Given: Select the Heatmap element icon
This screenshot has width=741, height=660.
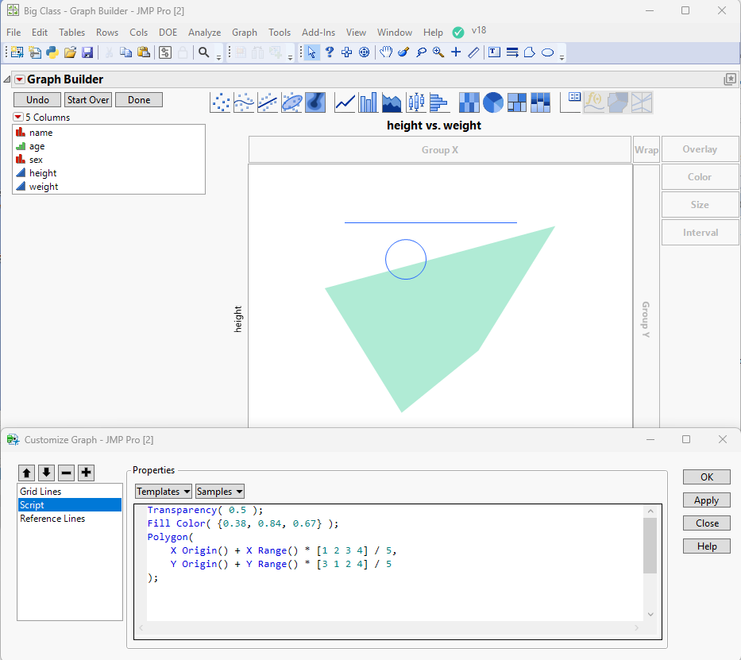Looking at the screenshot, I should pyautogui.click(x=469, y=102).
